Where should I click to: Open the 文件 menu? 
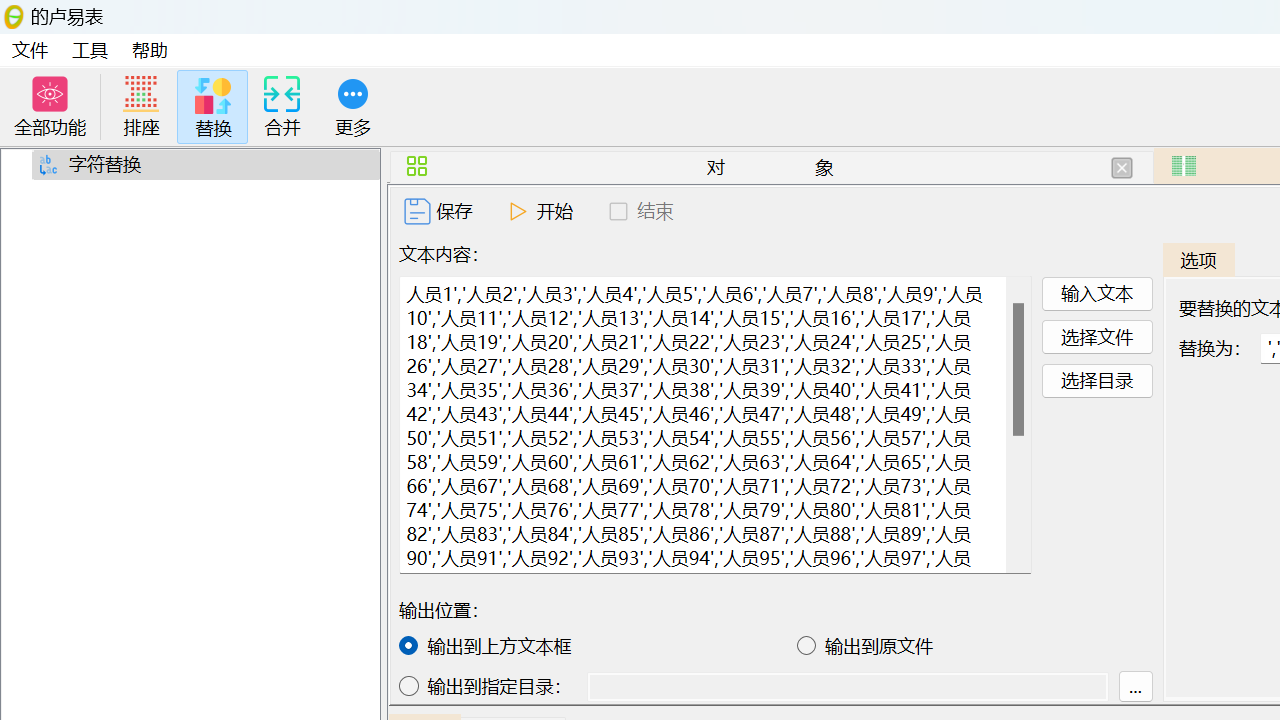29,50
